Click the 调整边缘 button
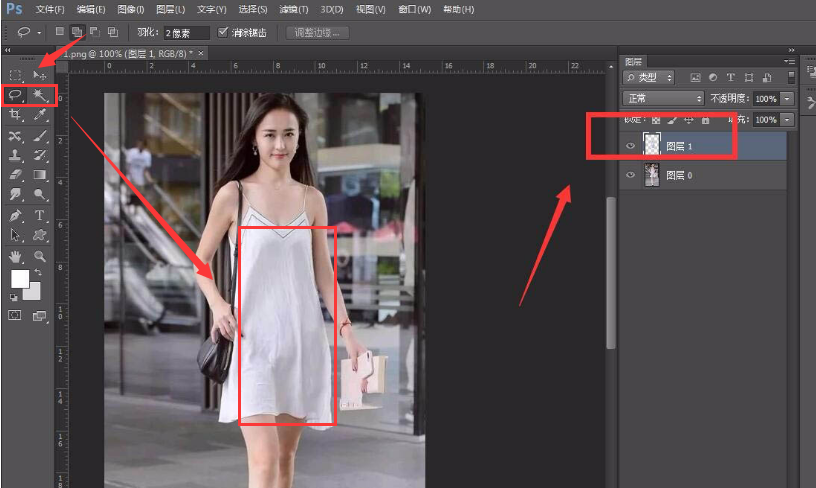This screenshot has height=488, width=816. [x=317, y=33]
